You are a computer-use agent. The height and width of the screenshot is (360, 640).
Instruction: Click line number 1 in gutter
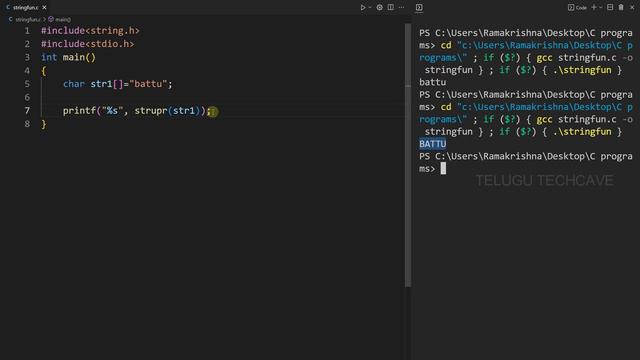[x=27, y=31]
